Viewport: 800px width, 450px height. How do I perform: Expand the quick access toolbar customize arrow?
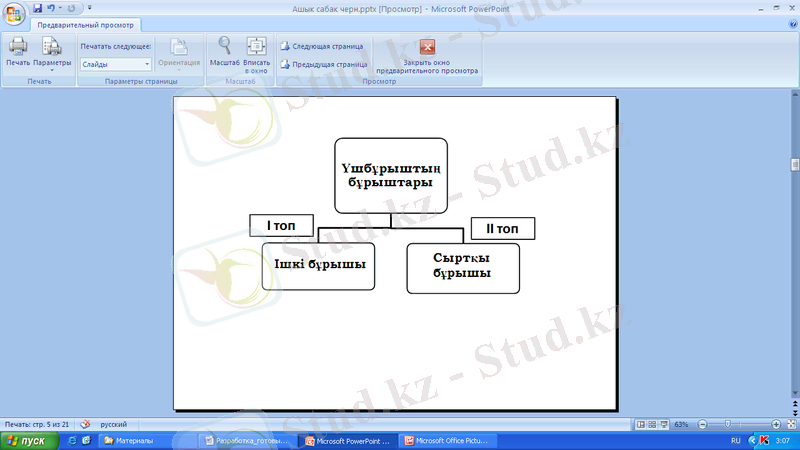pos(89,8)
